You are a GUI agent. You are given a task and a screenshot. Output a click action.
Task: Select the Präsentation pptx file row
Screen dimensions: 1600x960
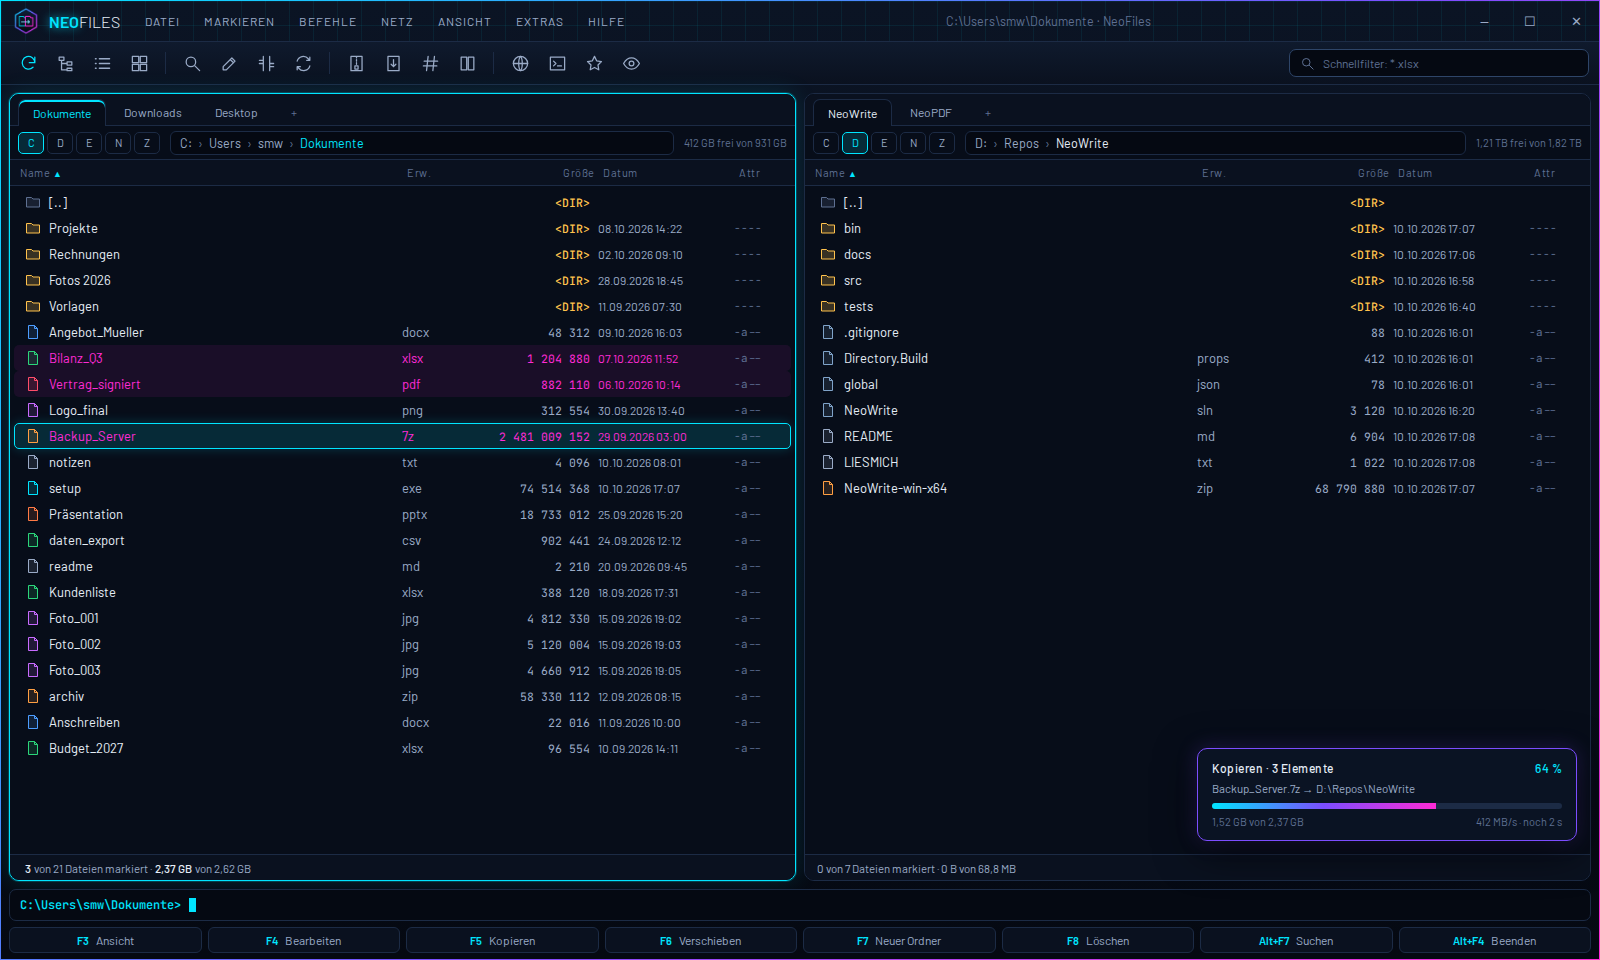[x=402, y=515]
